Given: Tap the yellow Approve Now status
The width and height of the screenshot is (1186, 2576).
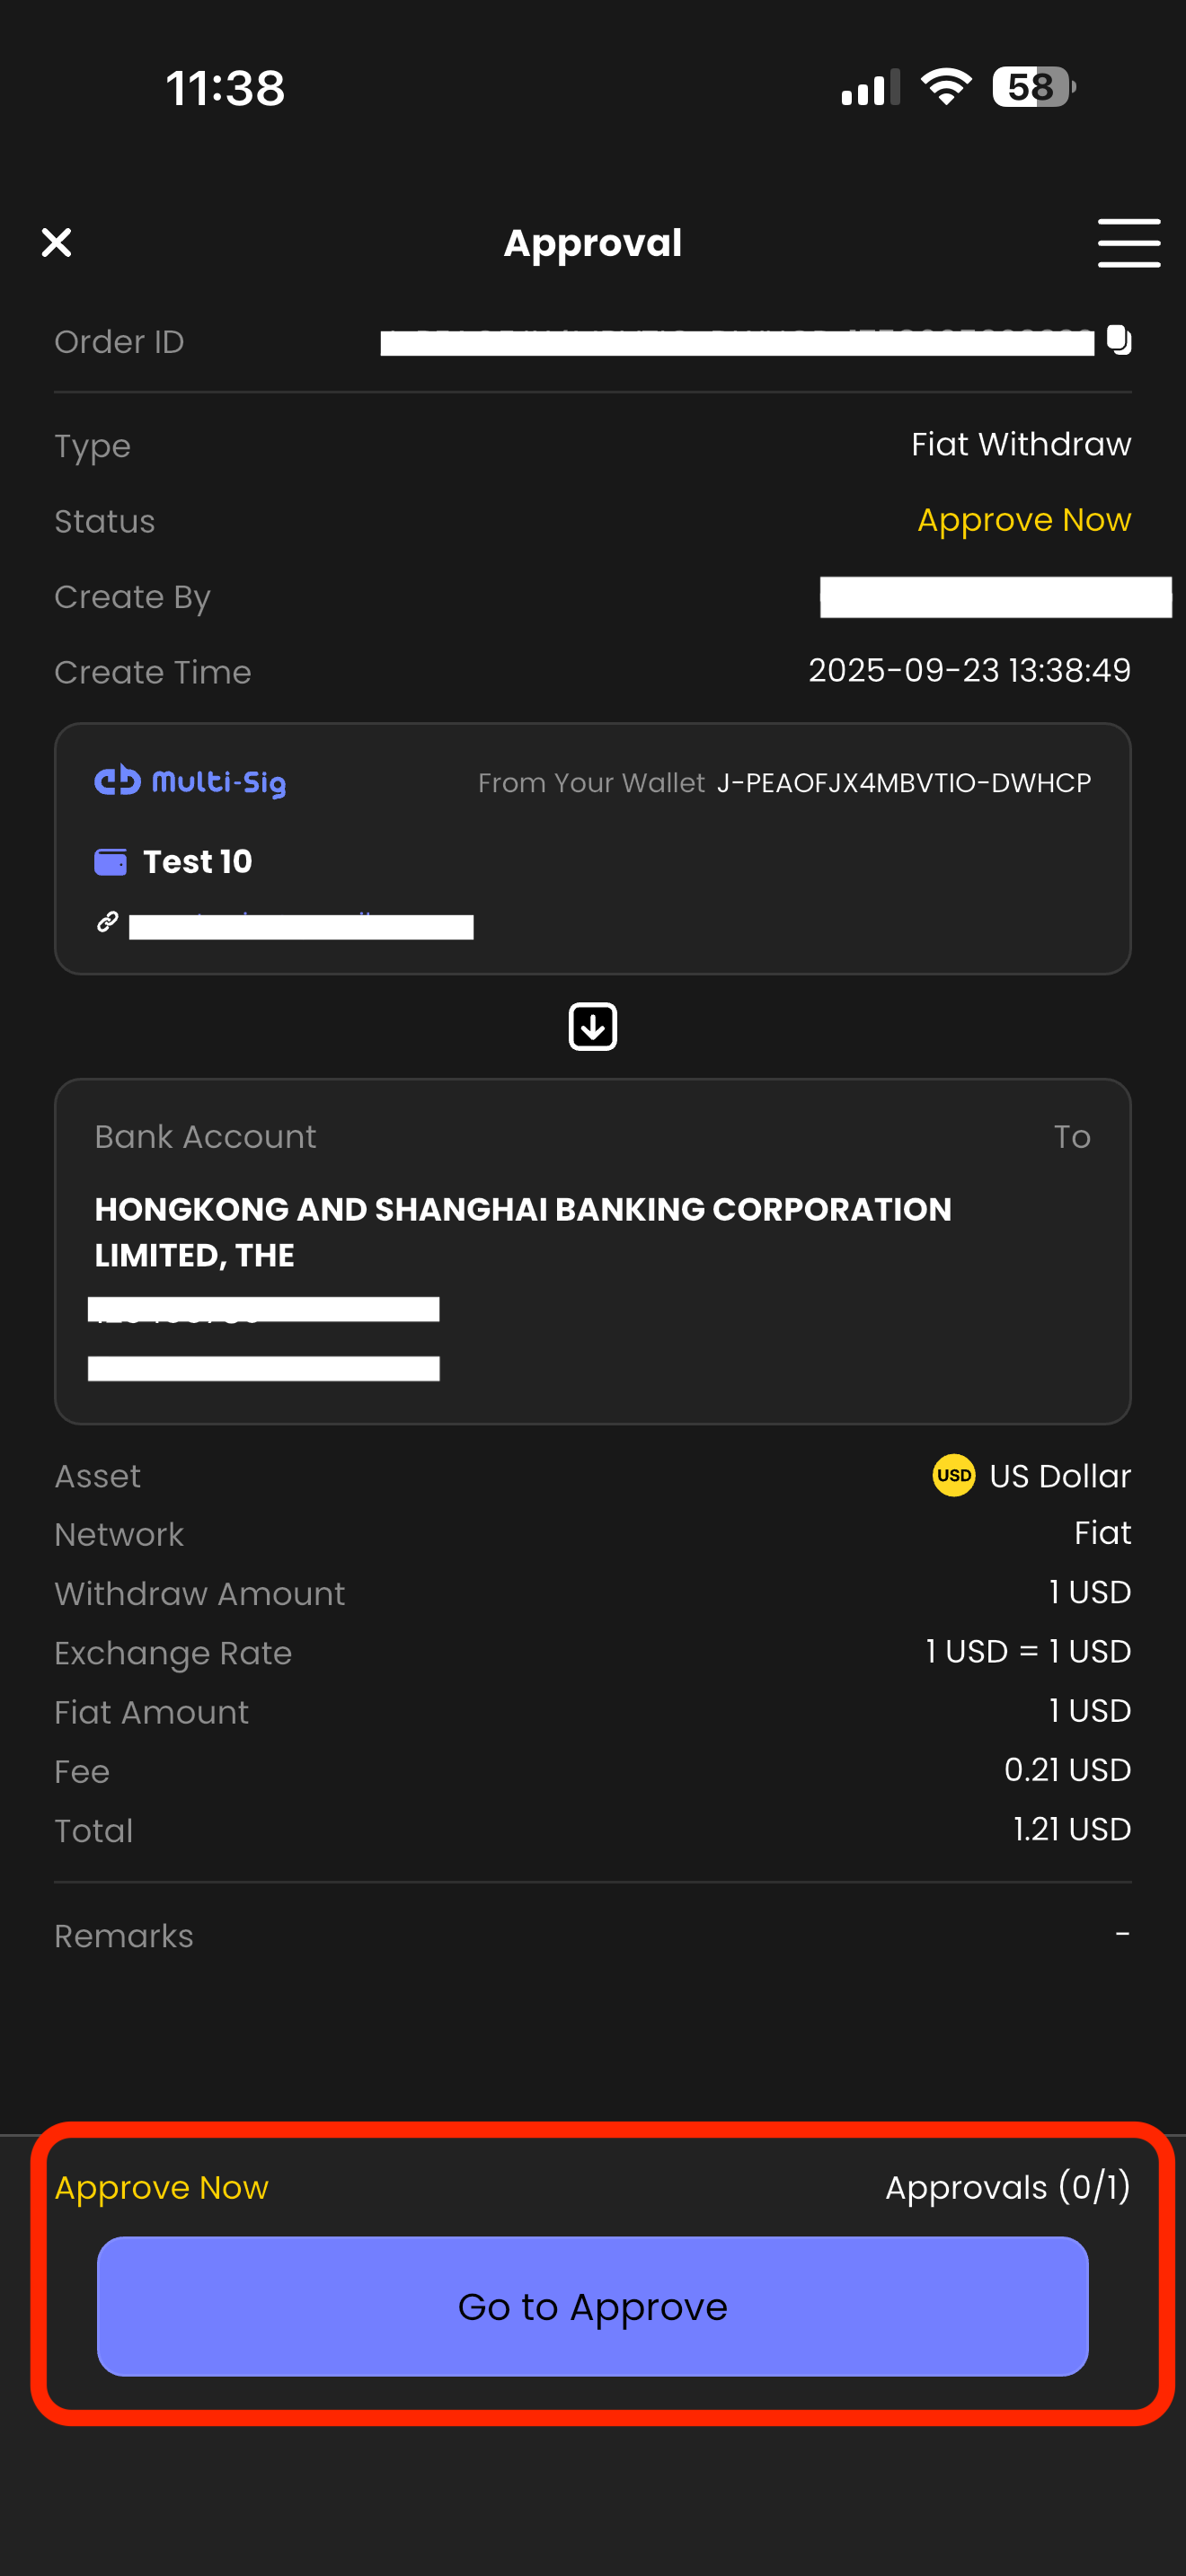Looking at the screenshot, I should 1023,520.
